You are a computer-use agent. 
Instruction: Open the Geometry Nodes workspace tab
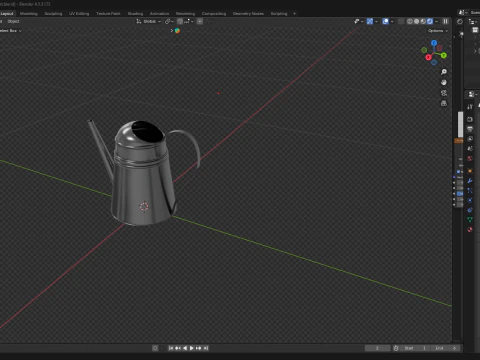coord(248,14)
